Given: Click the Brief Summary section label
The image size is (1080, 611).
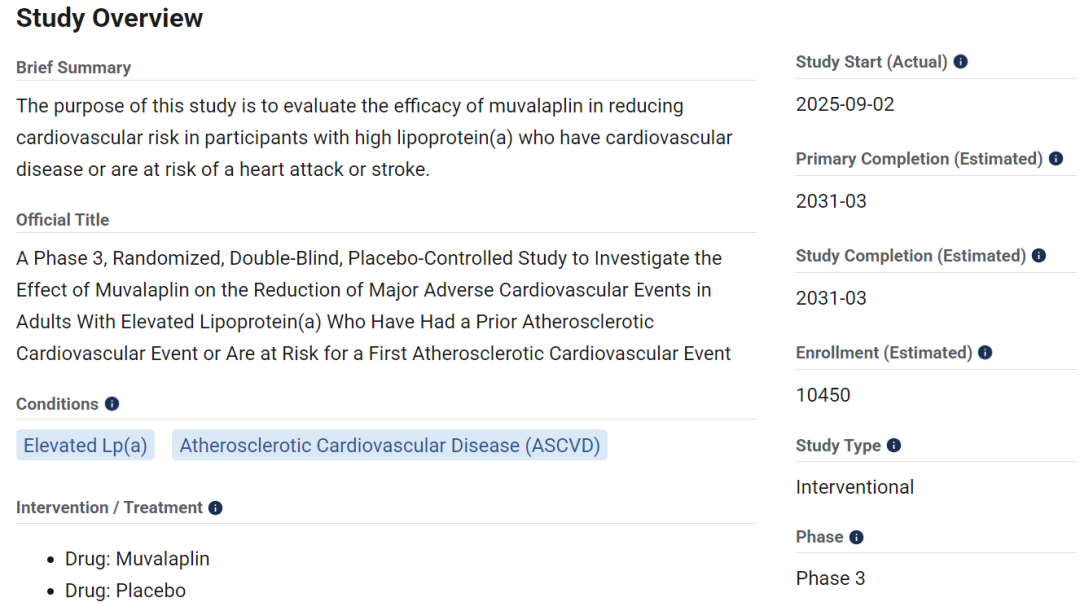Looking at the screenshot, I should [x=74, y=68].
